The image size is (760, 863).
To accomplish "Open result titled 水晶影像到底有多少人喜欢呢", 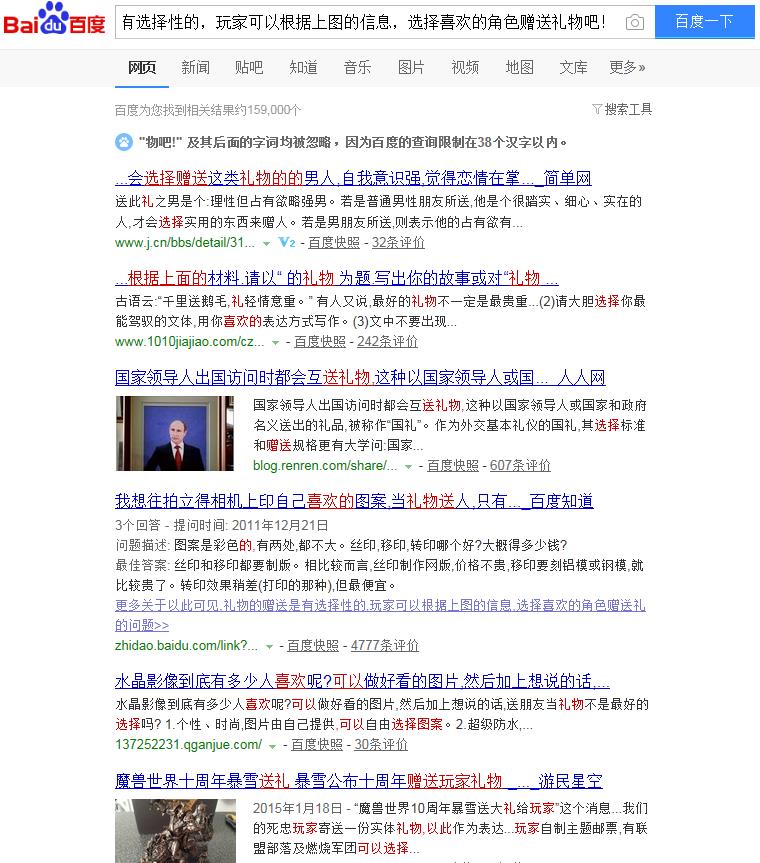I will (x=362, y=681).
